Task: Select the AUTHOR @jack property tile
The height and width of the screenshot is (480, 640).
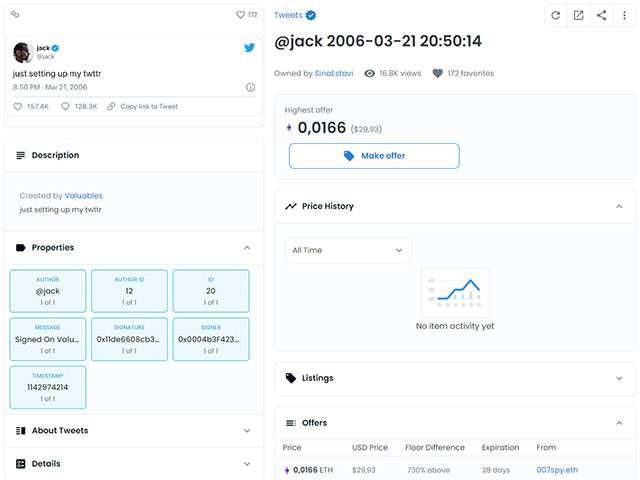Action: pos(48,291)
